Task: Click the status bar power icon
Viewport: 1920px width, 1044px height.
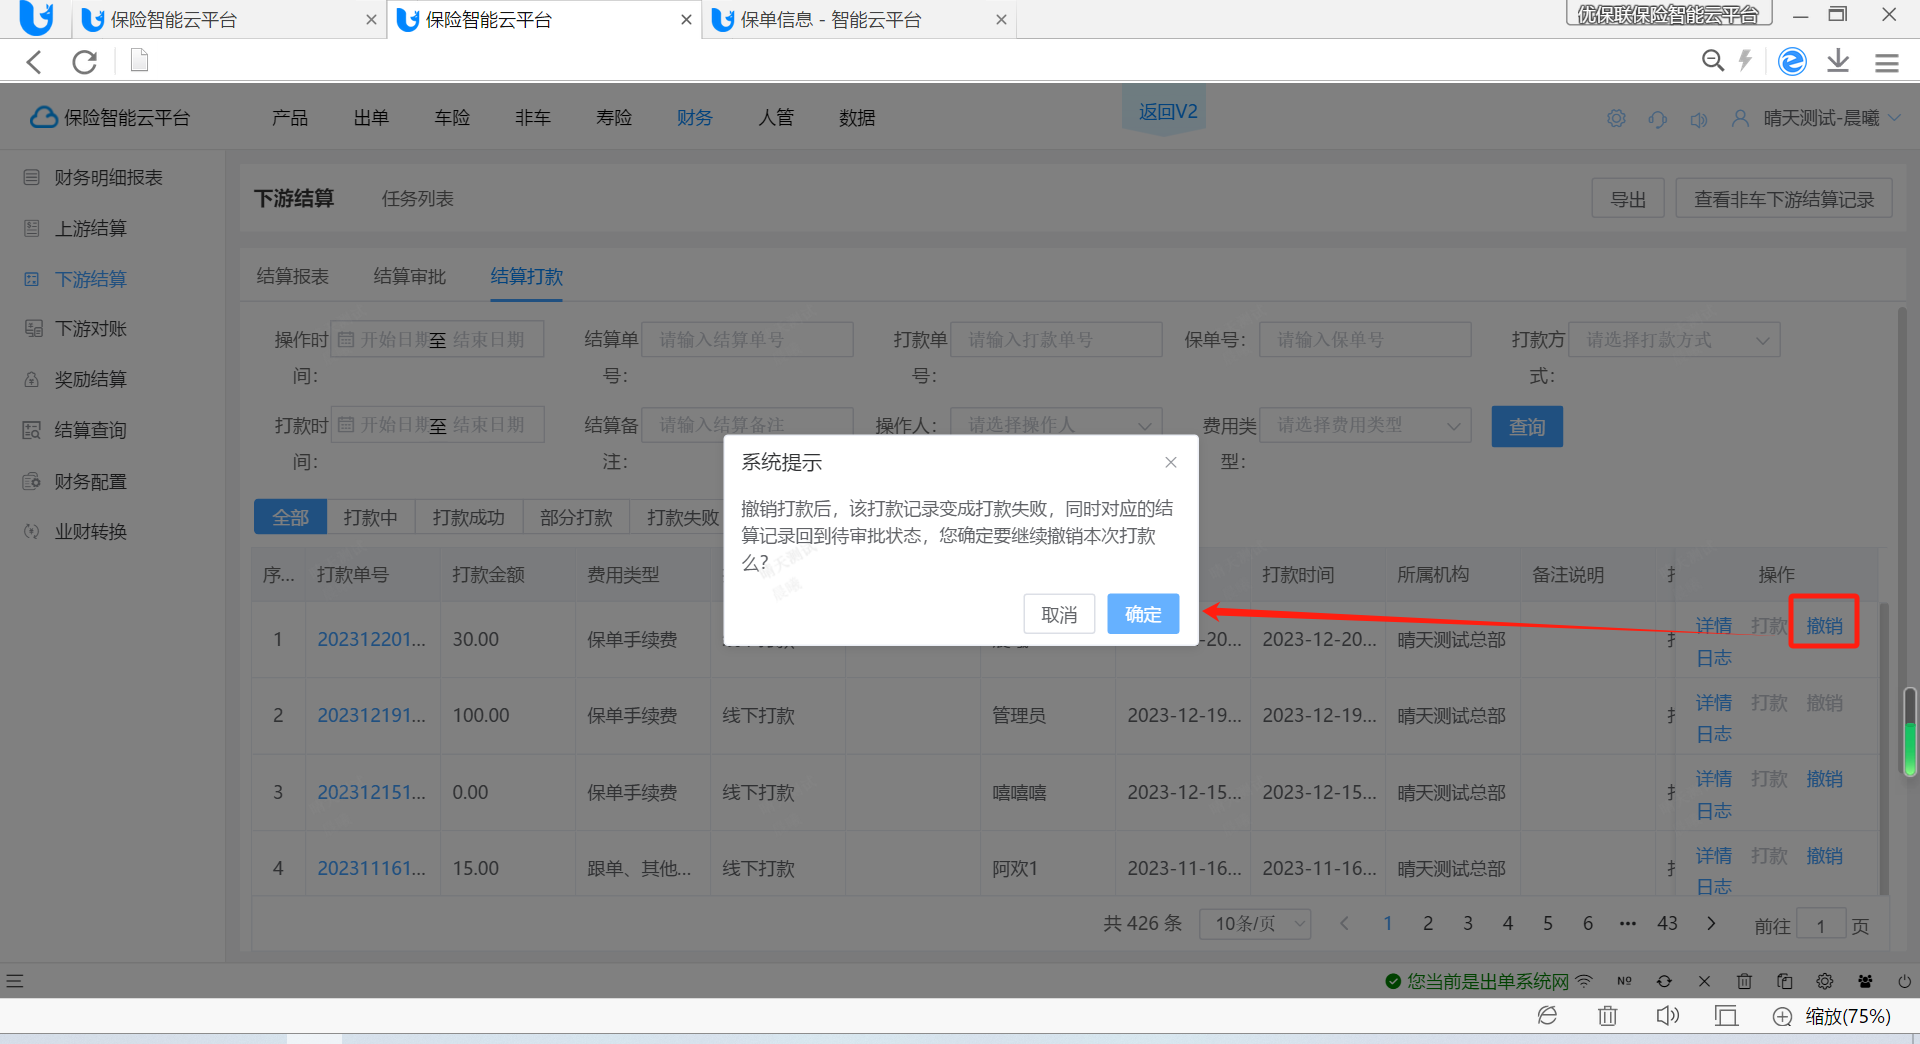Action: tap(1904, 982)
